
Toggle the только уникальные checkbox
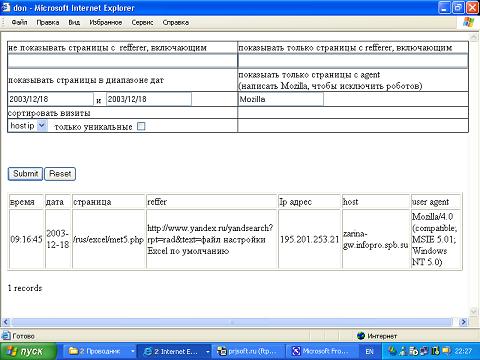tap(141, 126)
